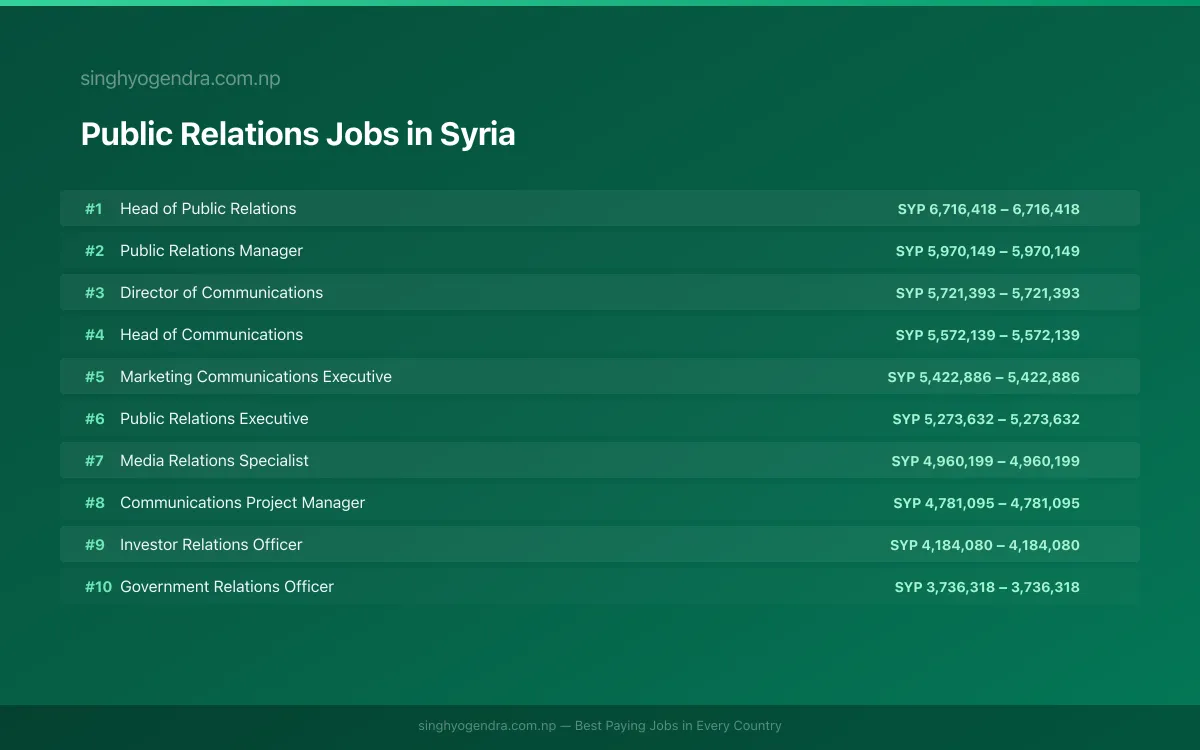Click salary SYP 5,572,139 – 5,572,139

tap(988, 335)
